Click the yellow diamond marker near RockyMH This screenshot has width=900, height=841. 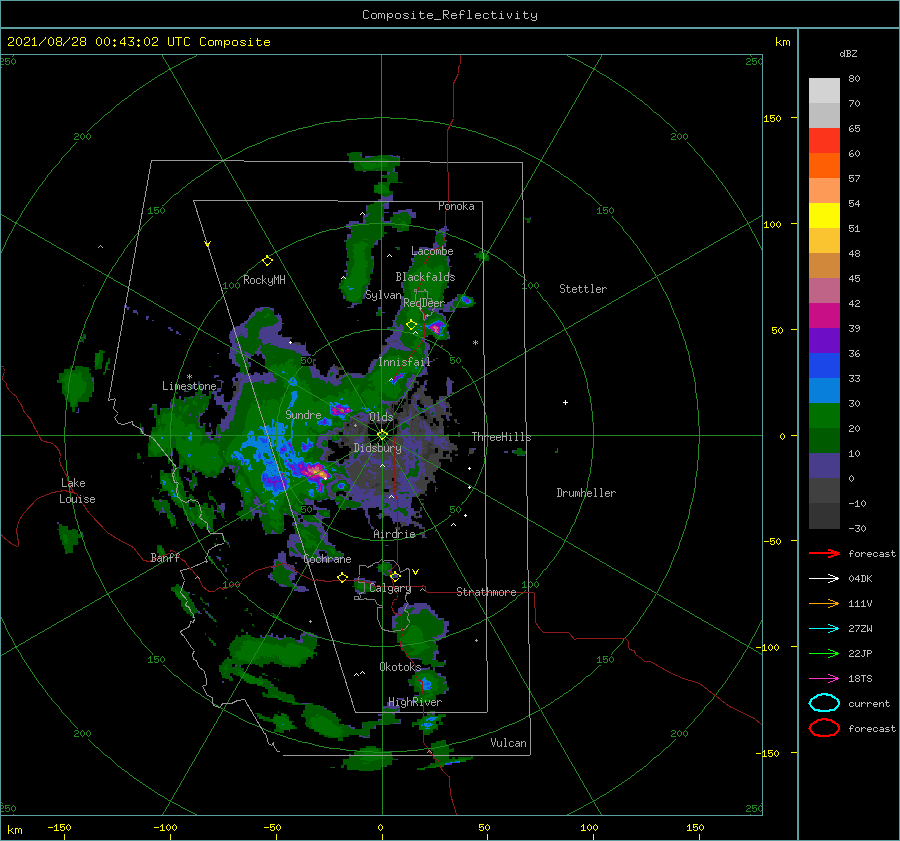[267, 261]
